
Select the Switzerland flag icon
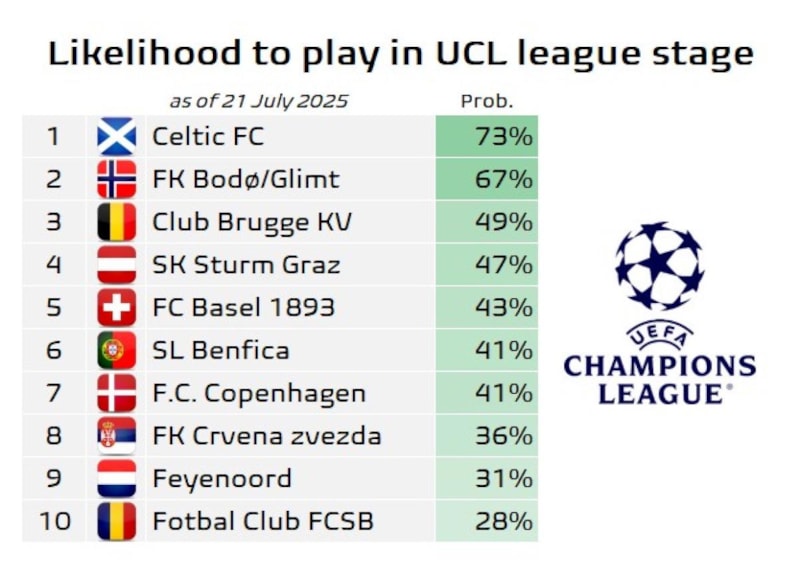coord(117,308)
